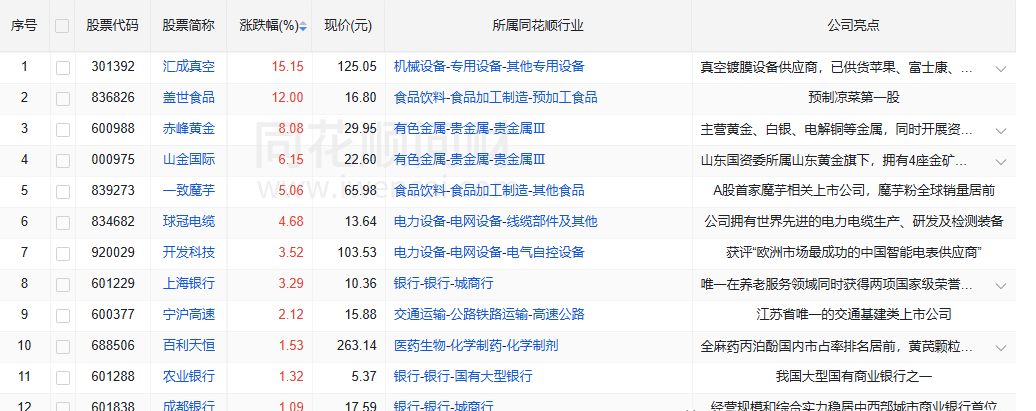1036x411 pixels.
Task: Open stock link 一致魔芋
Action: pos(189,191)
